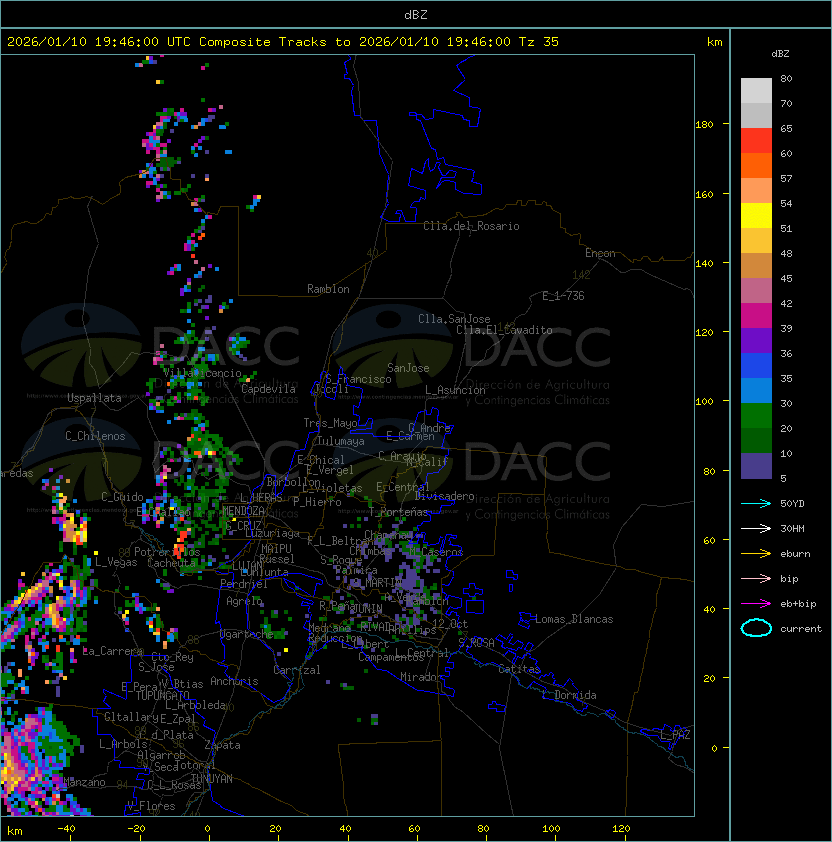The height and width of the screenshot is (842, 832).
Task: Click the '-40' tick on the bottom axis
Action: tap(66, 829)
